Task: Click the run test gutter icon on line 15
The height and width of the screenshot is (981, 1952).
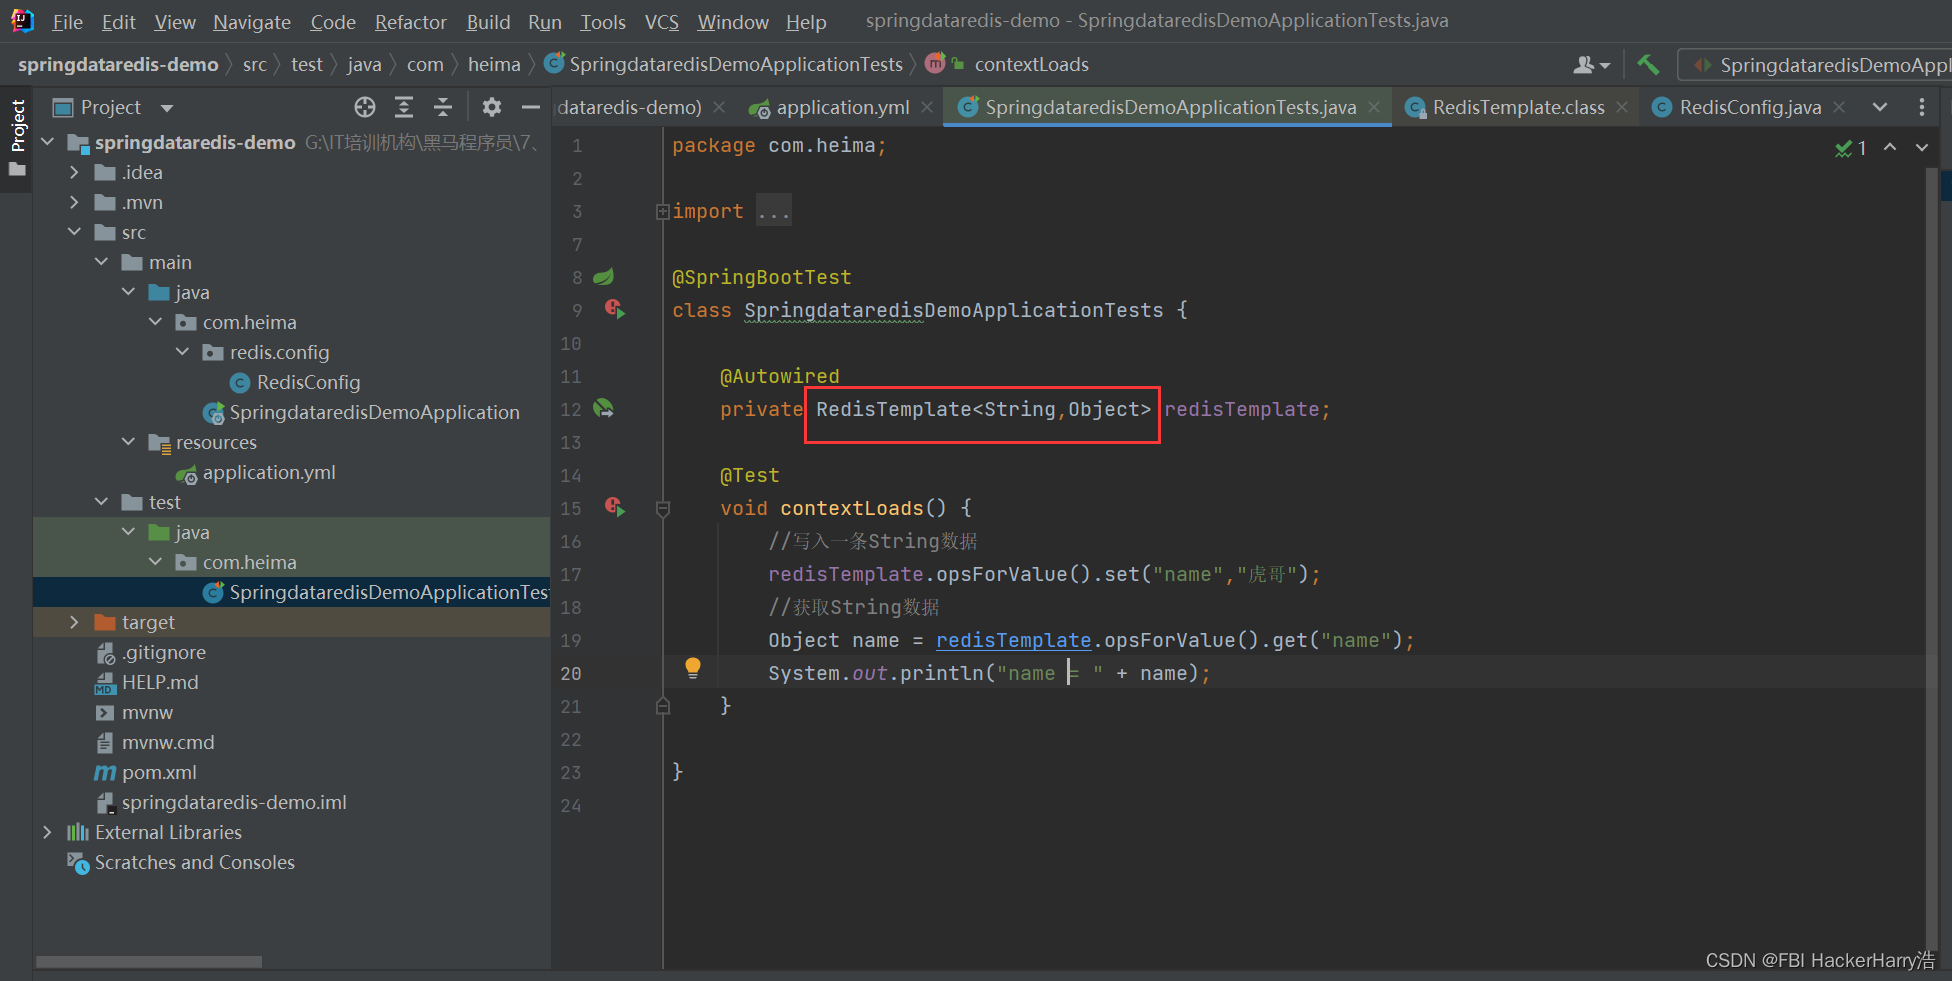Action: click(x=615, y=508)
